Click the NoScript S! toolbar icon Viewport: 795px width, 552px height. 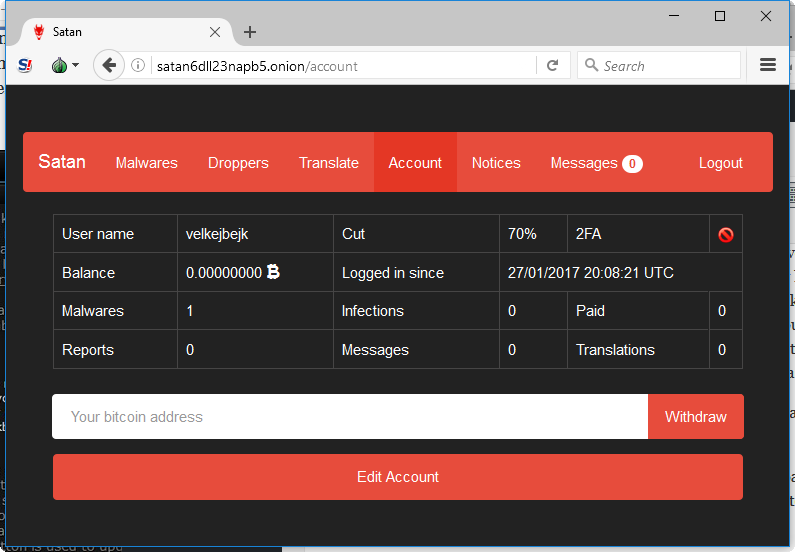[x=24, y=65]
